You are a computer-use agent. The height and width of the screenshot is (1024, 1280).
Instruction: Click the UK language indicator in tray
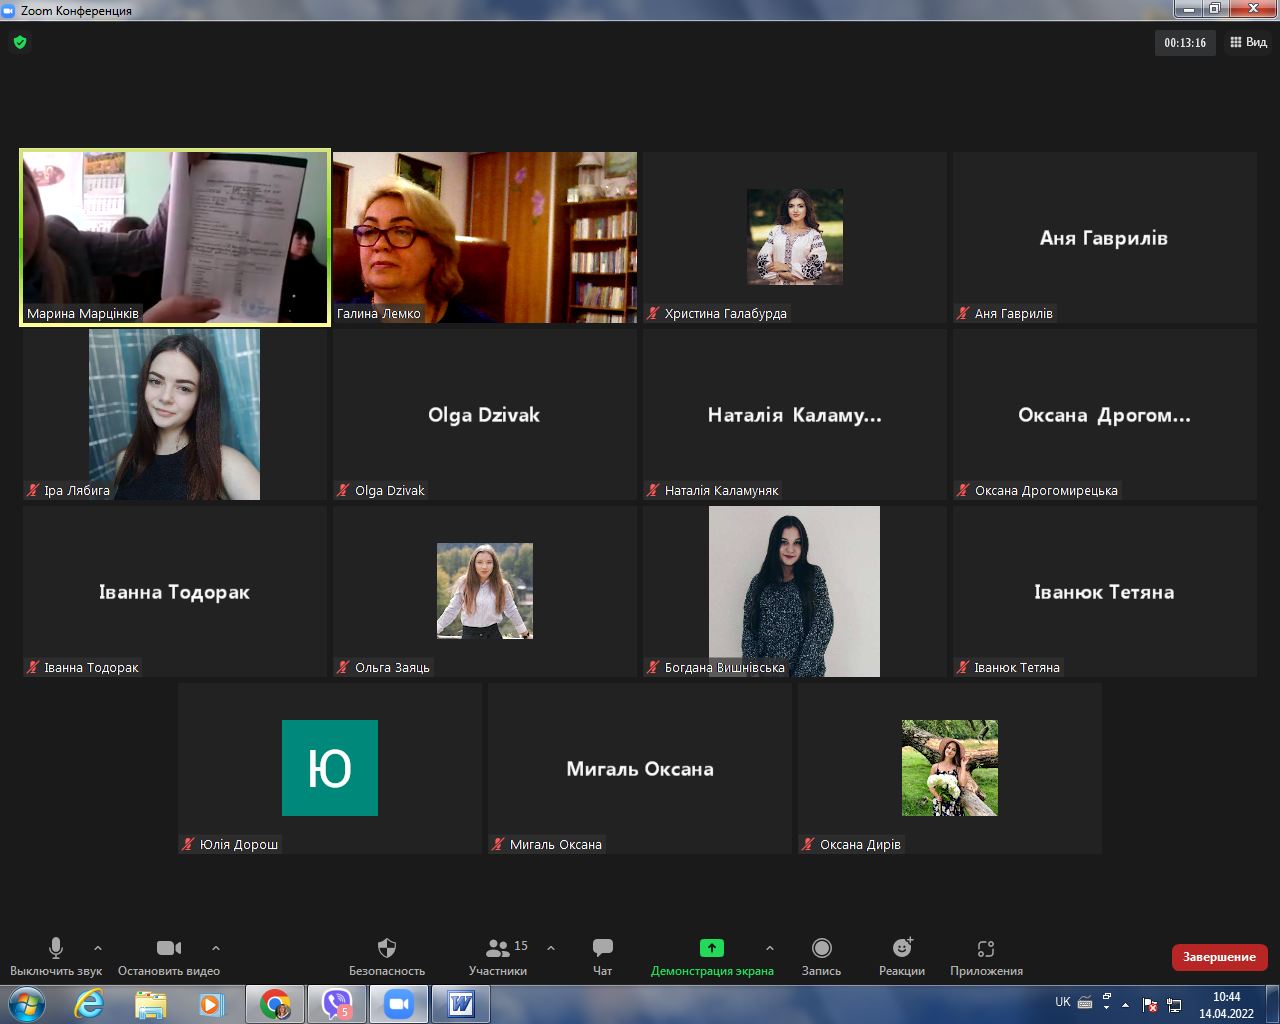click(x=1062, y=1002)
